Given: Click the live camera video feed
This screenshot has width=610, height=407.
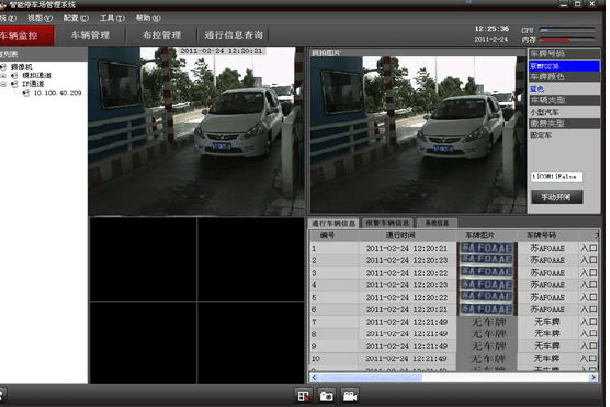Looking at the screenshot, I should [196, 131].
